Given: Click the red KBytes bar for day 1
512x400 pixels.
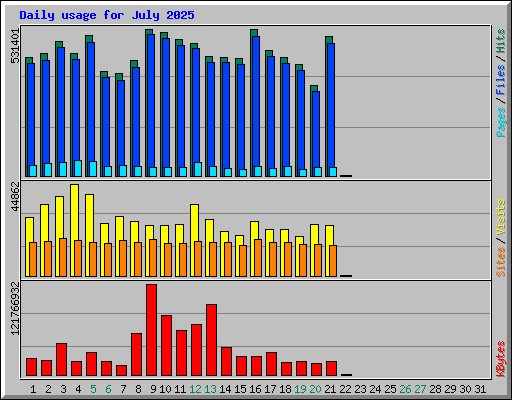Looking at the screenshot, I should pos(31,367).
